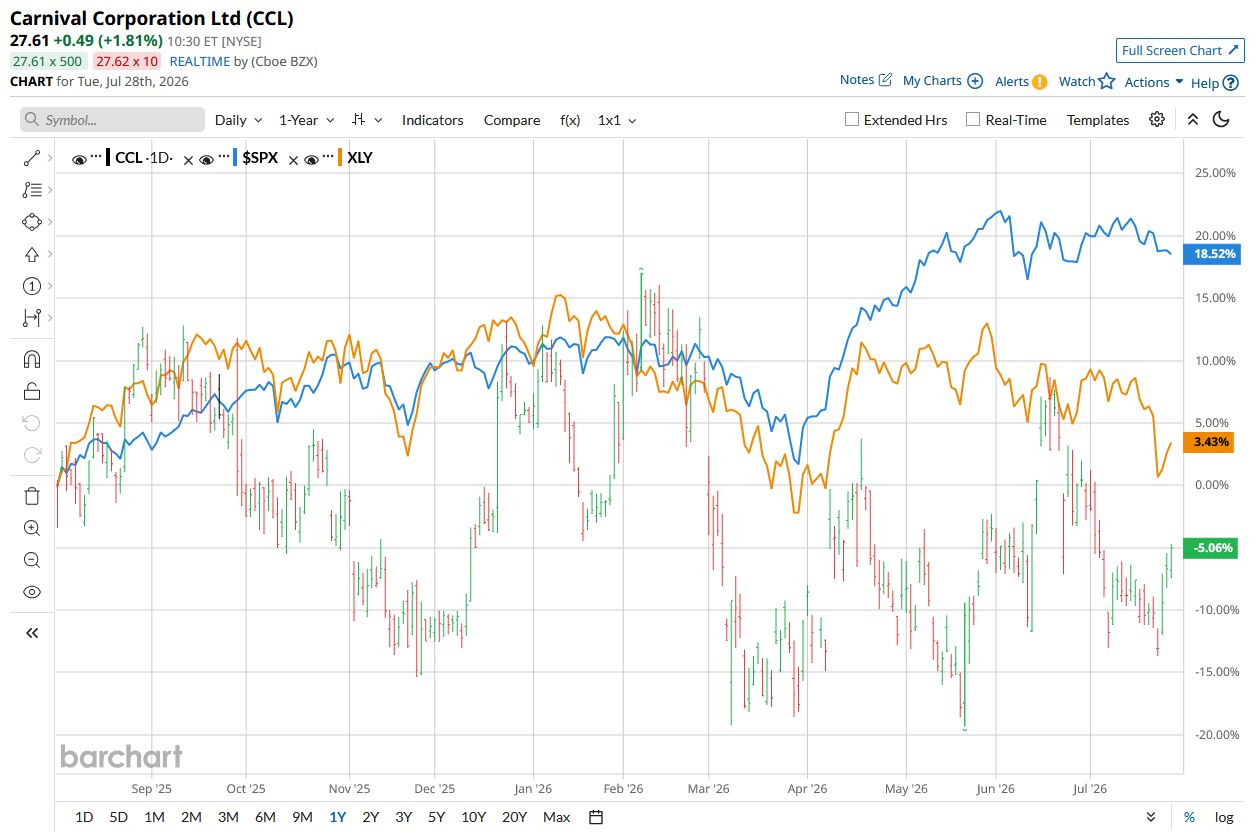This screenshot has width=1255, height=834.
Task: Open the CCL series more options dots
Action: 96,158
